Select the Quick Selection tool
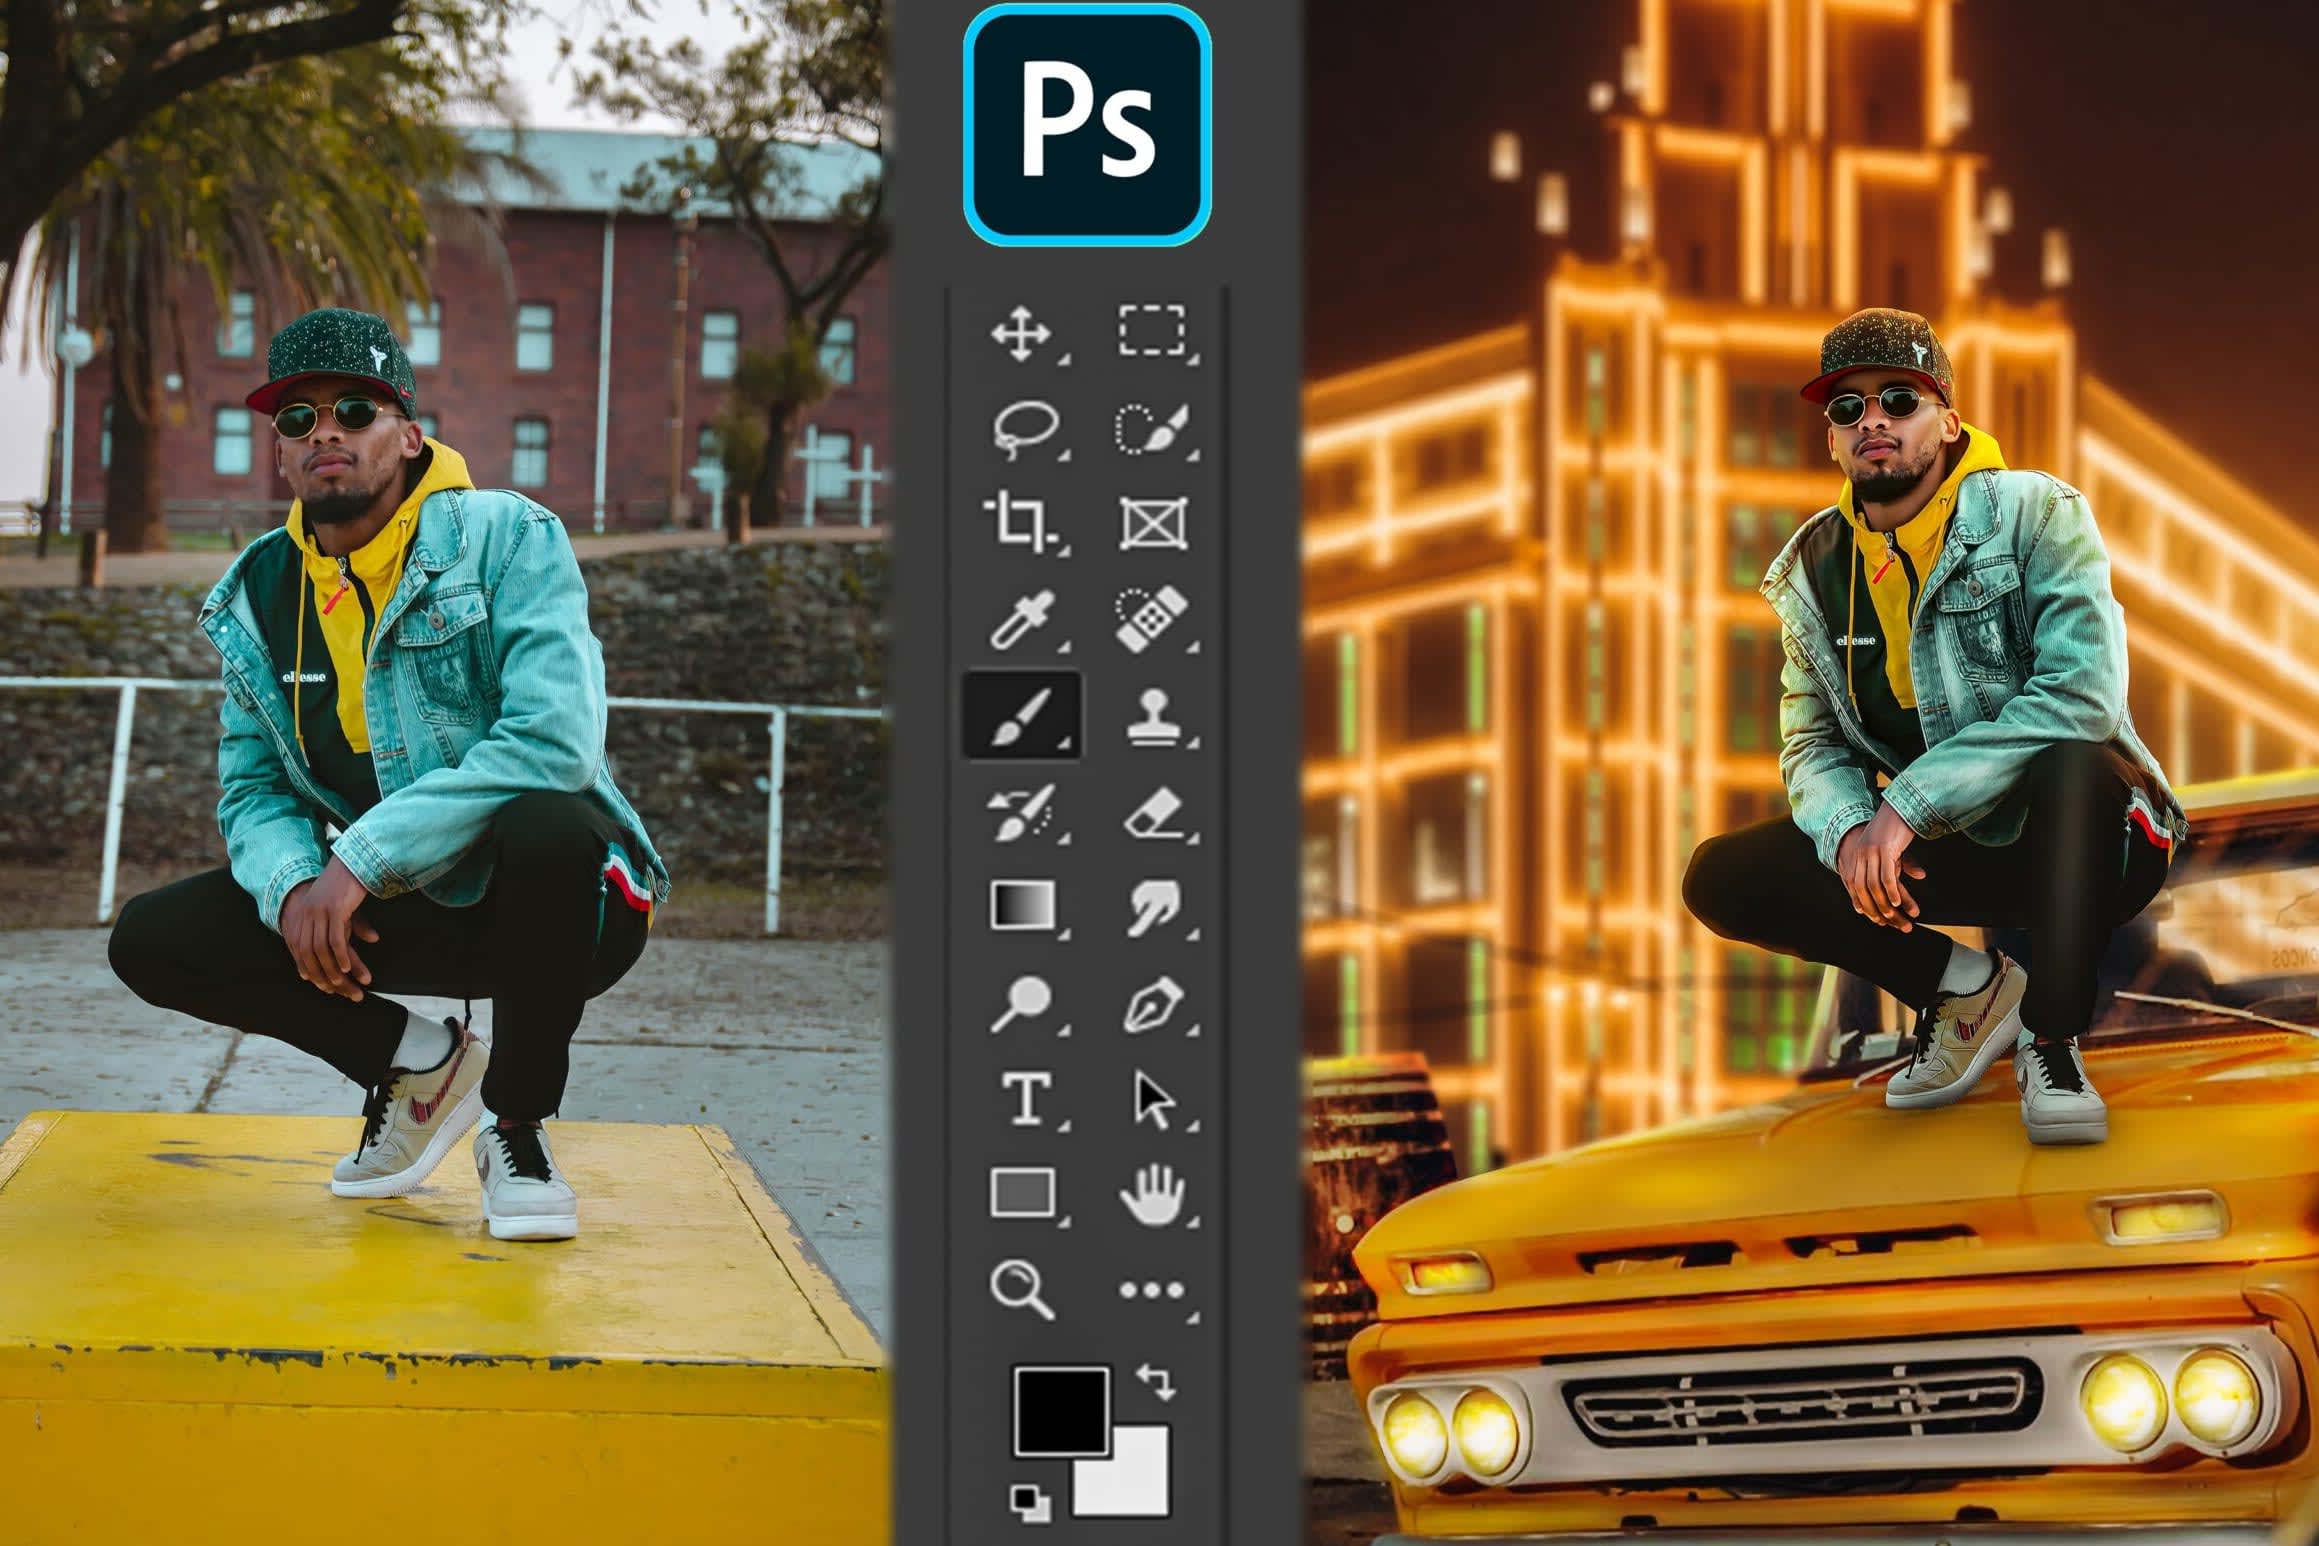 tap(1152, 429)
